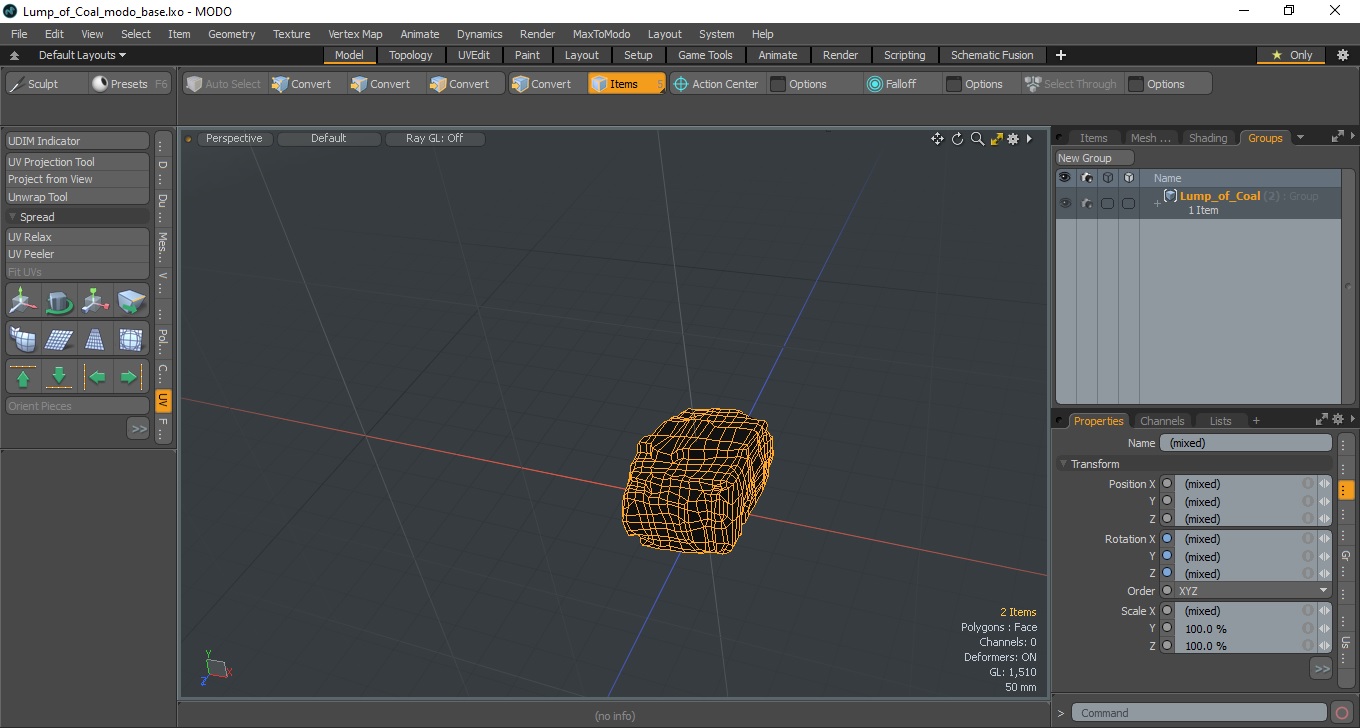Viewport: 1360px width, 728px height.
Task: Click UDIM Indicator button
Action: 78,141
